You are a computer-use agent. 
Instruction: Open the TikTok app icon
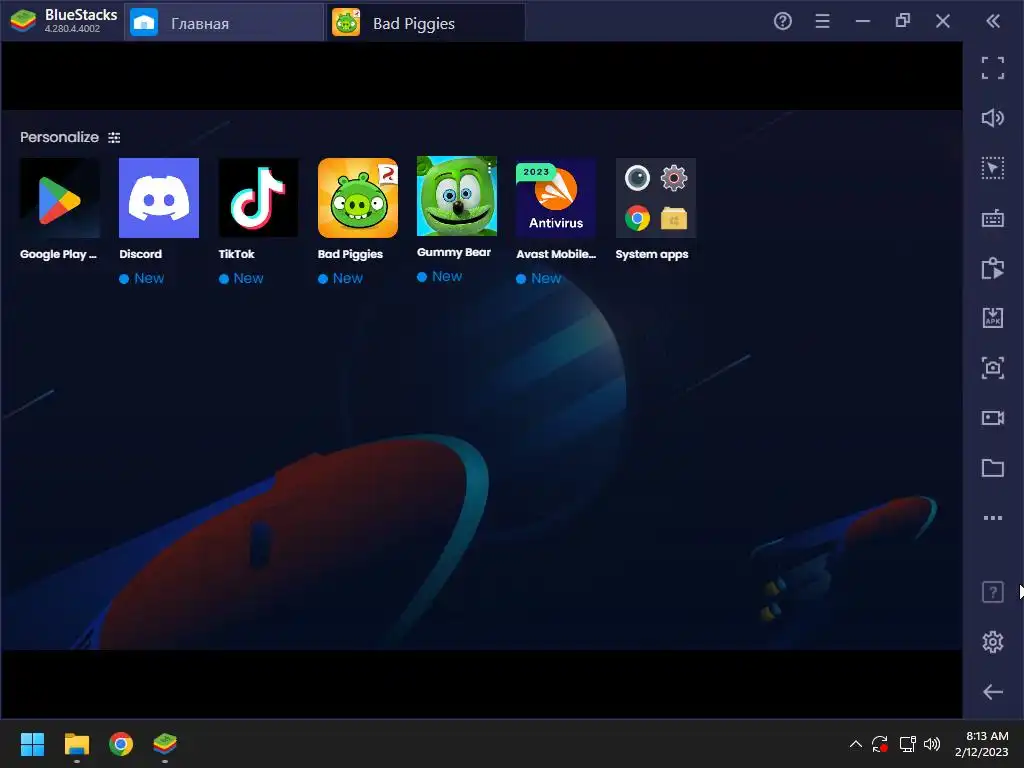click(x=258, y=197)
